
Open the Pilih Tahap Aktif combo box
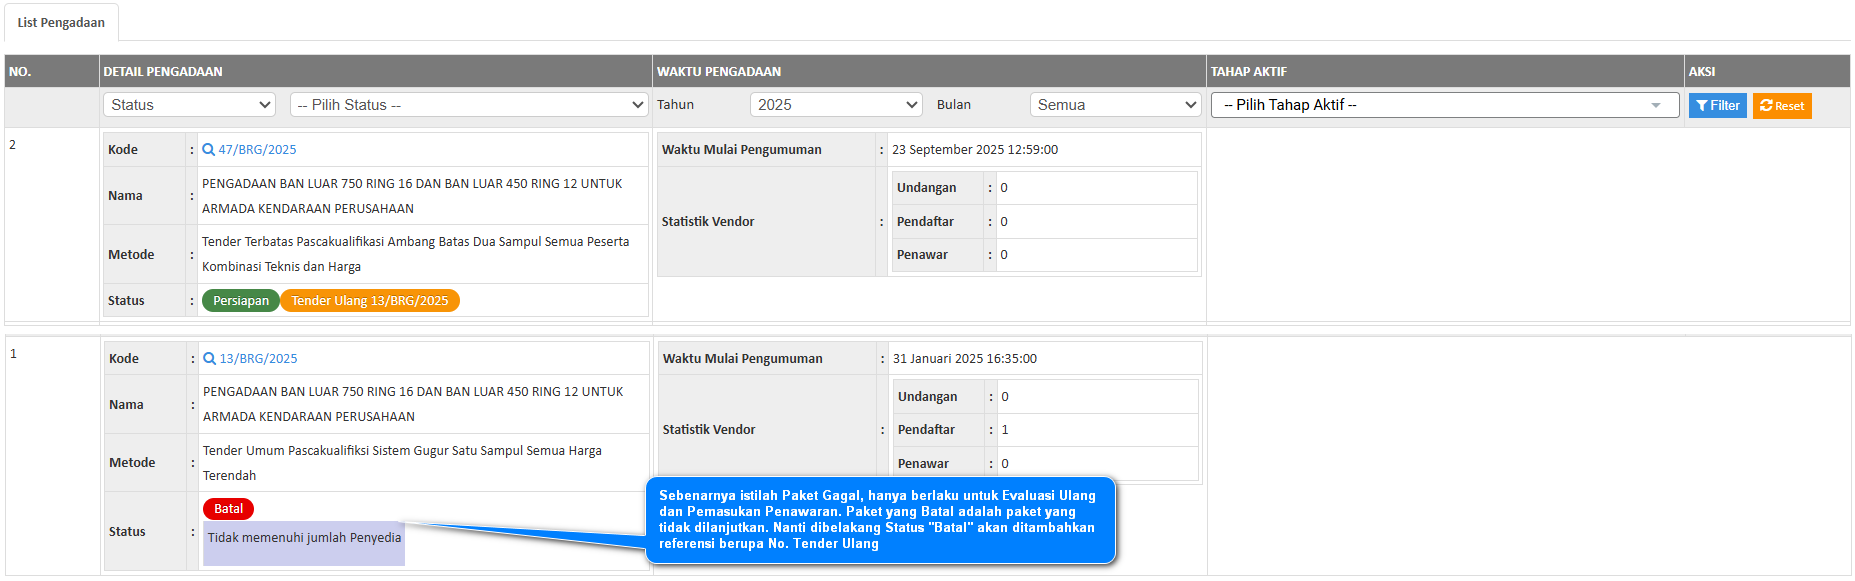[1443, 105]
